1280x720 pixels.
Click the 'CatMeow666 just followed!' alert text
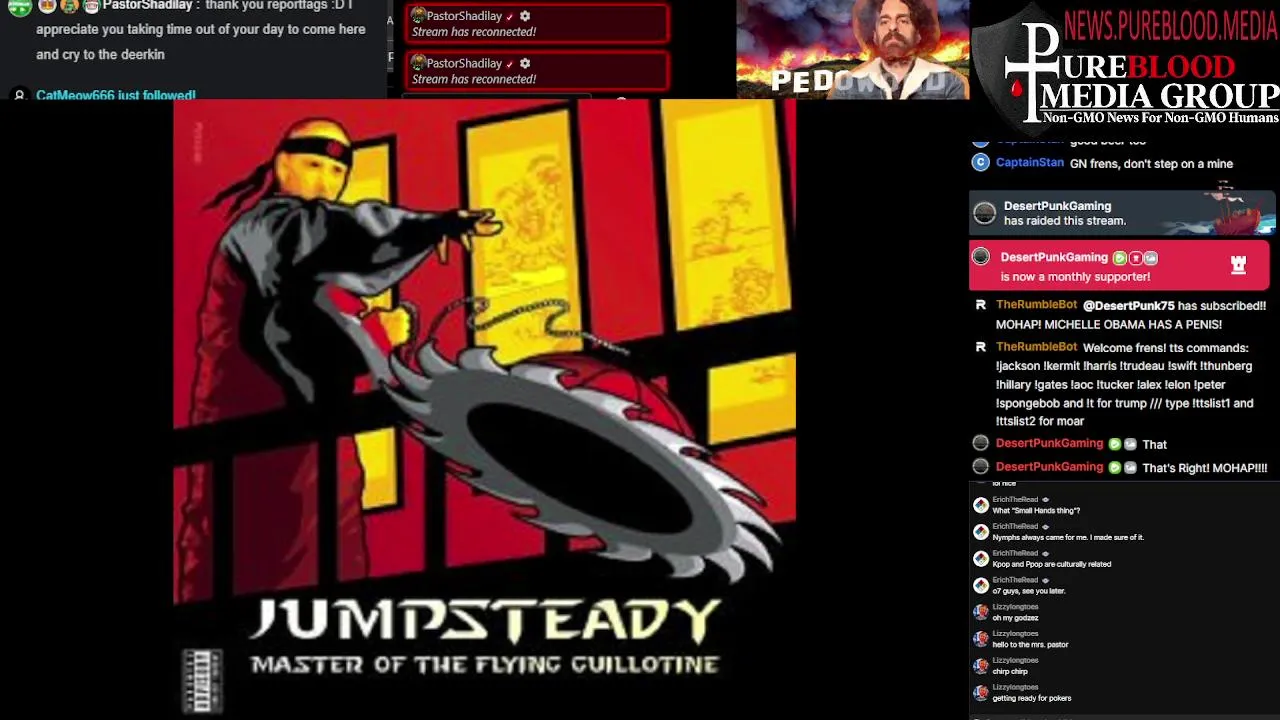click(x=116, y=95)
